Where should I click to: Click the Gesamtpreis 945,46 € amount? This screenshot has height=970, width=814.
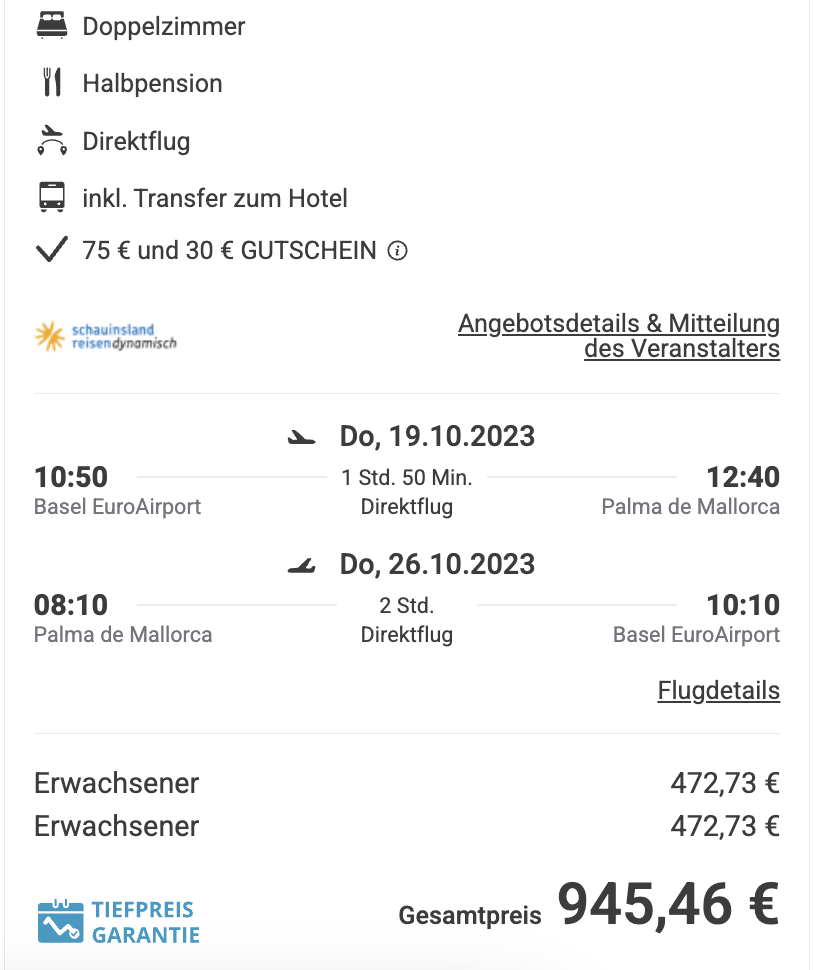coord(668,904)
